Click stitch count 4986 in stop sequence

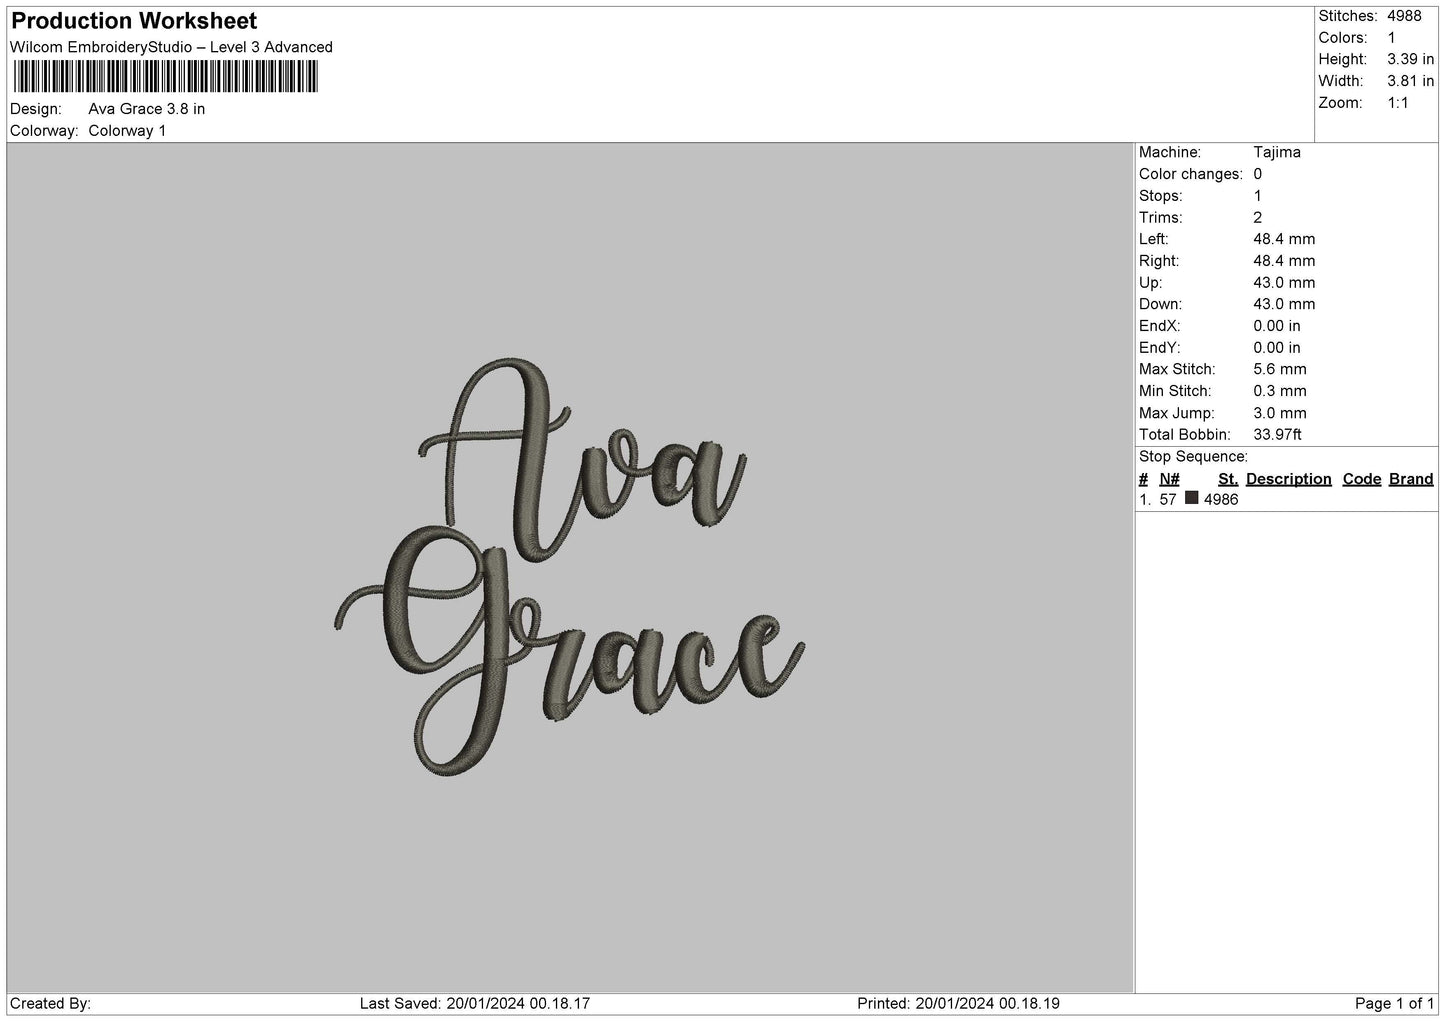pos(1221,500)
